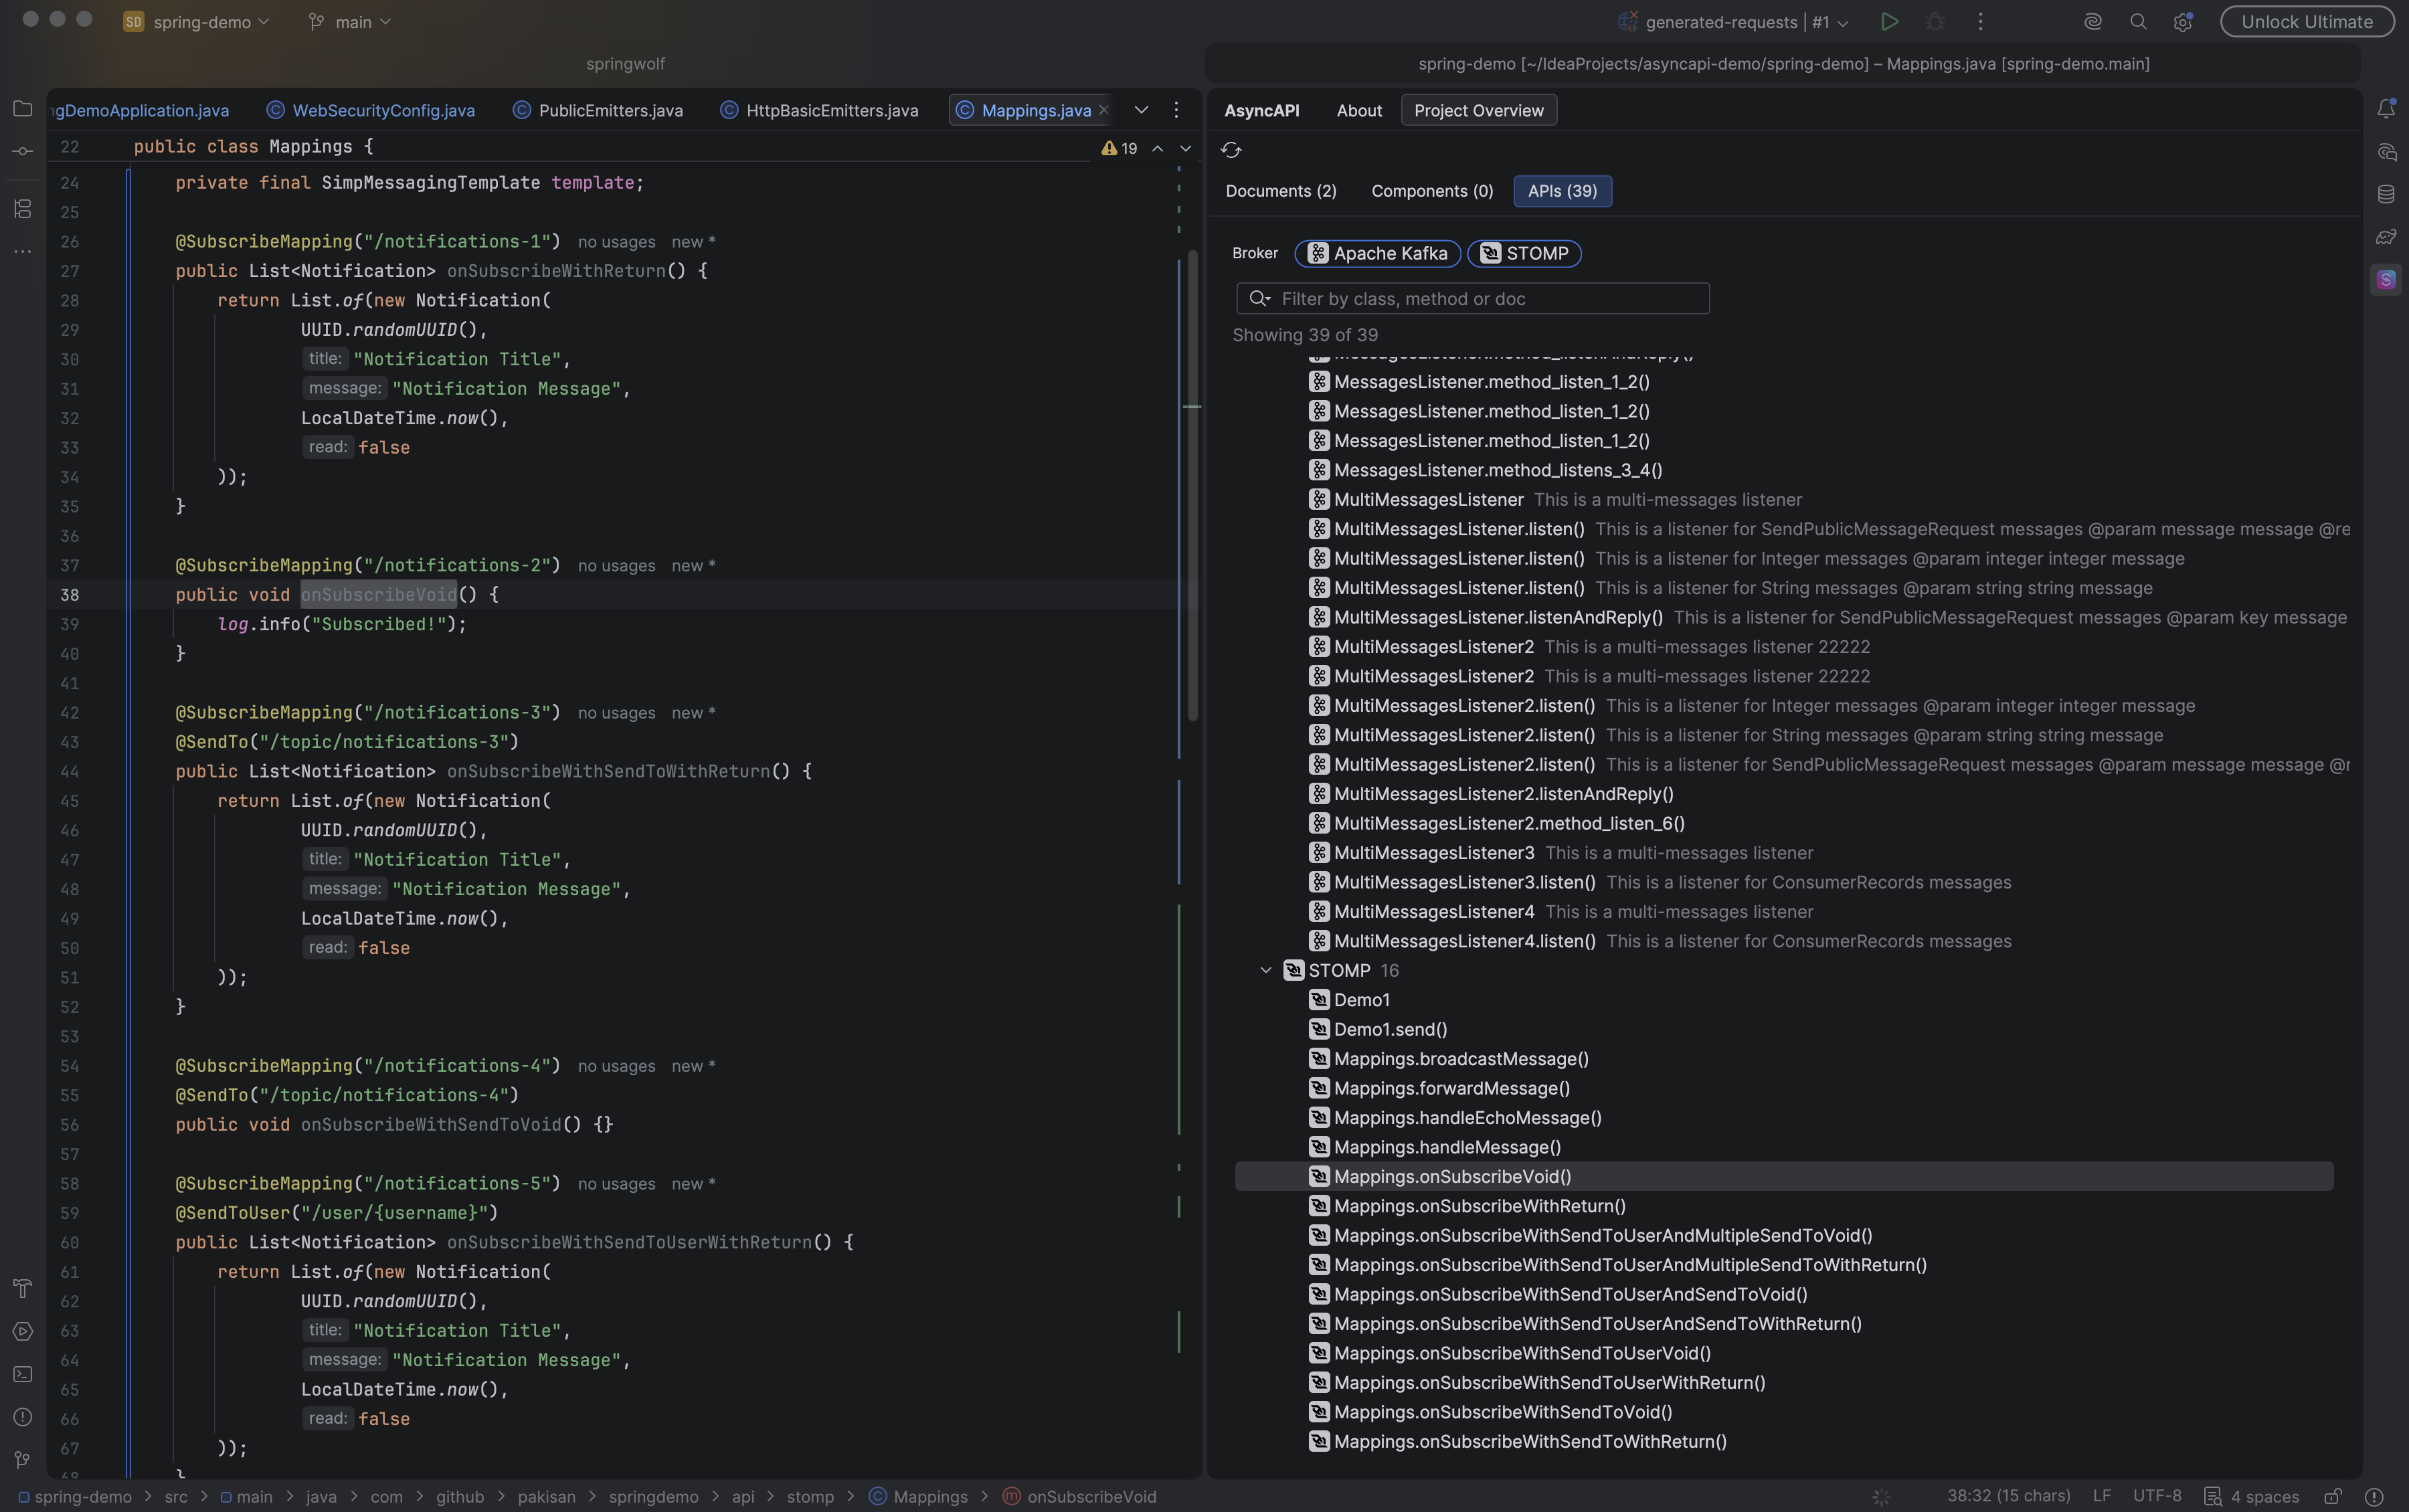The height and width of the screenshot is (1512, 2409).
Task: Open the About tab
Action: [1359, 110]
